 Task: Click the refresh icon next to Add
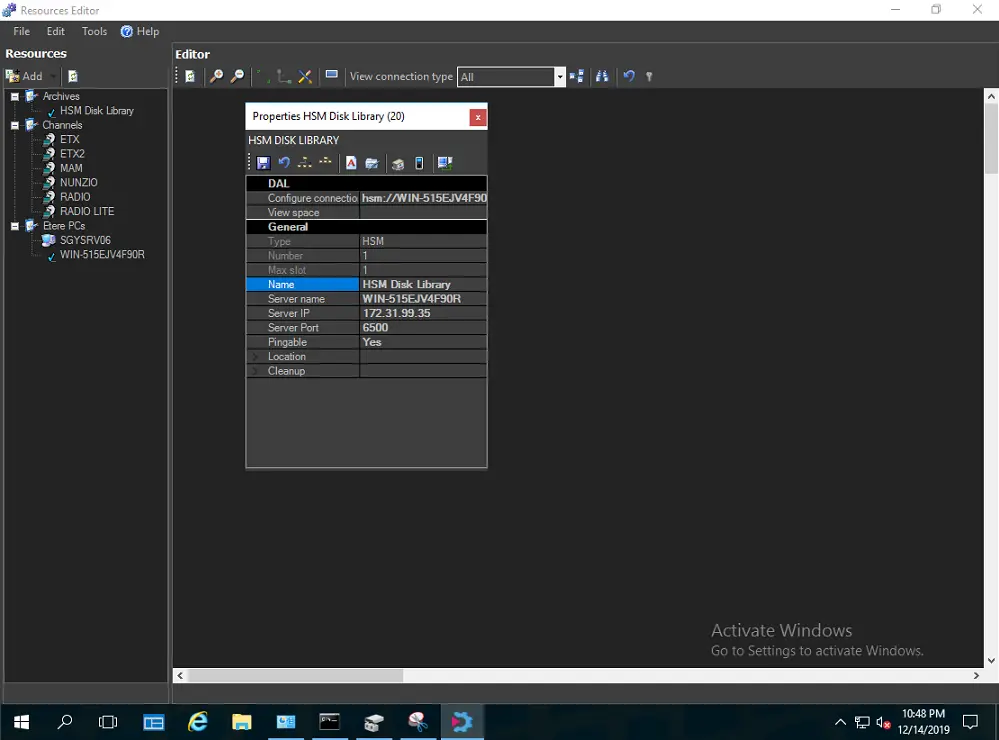(73, 76)
